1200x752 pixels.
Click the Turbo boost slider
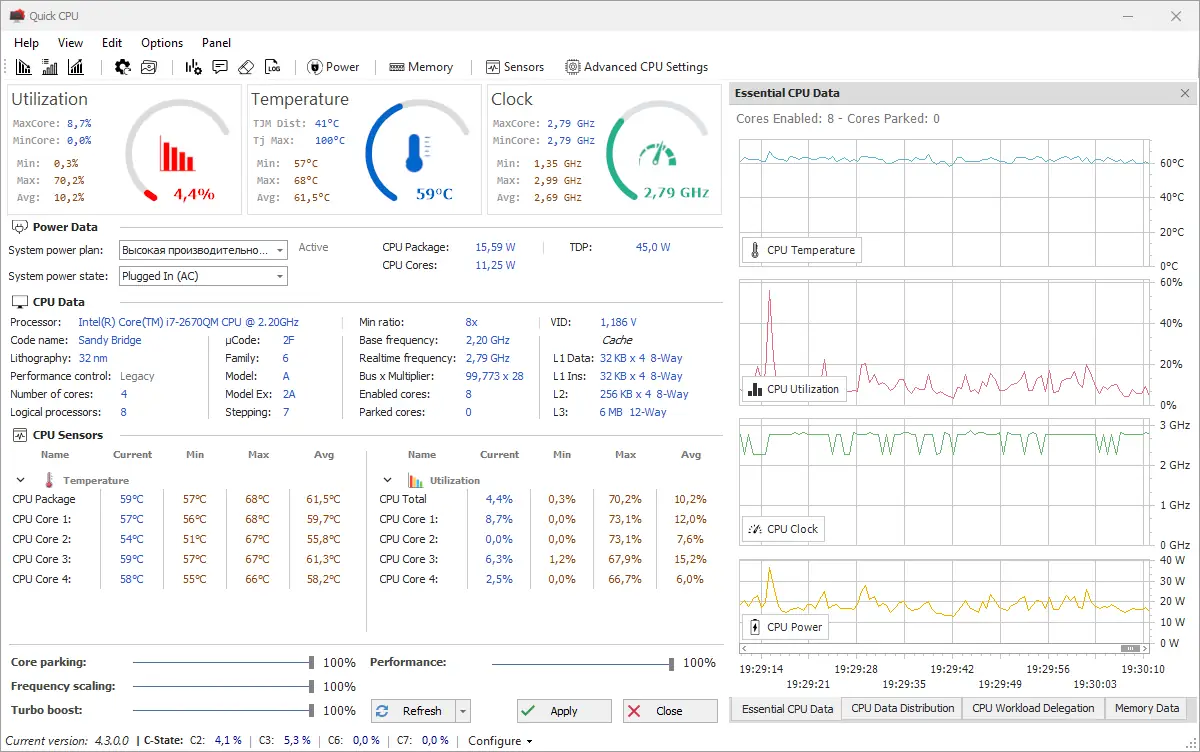tap(223, 711)
